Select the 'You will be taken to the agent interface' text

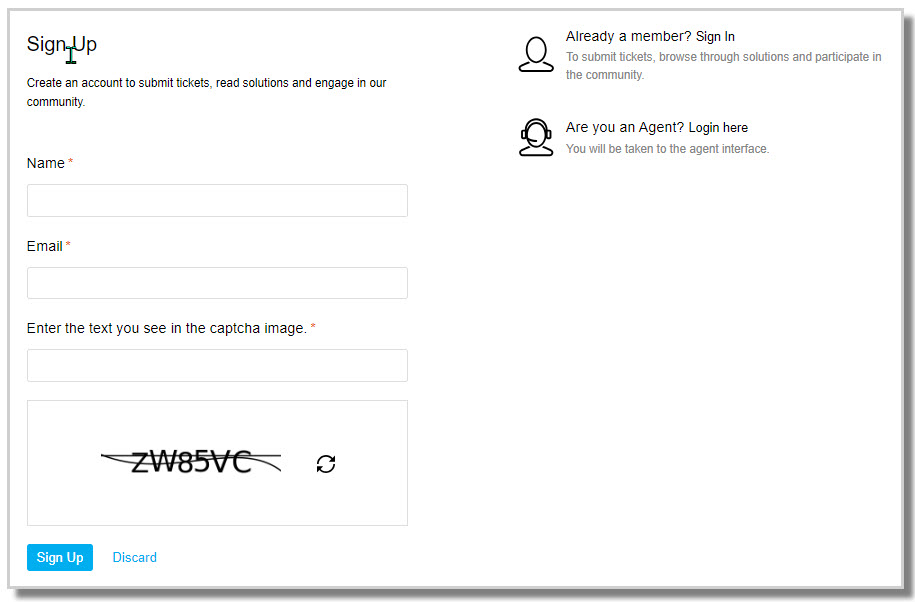pyautogui.click(x=667, y=149)
